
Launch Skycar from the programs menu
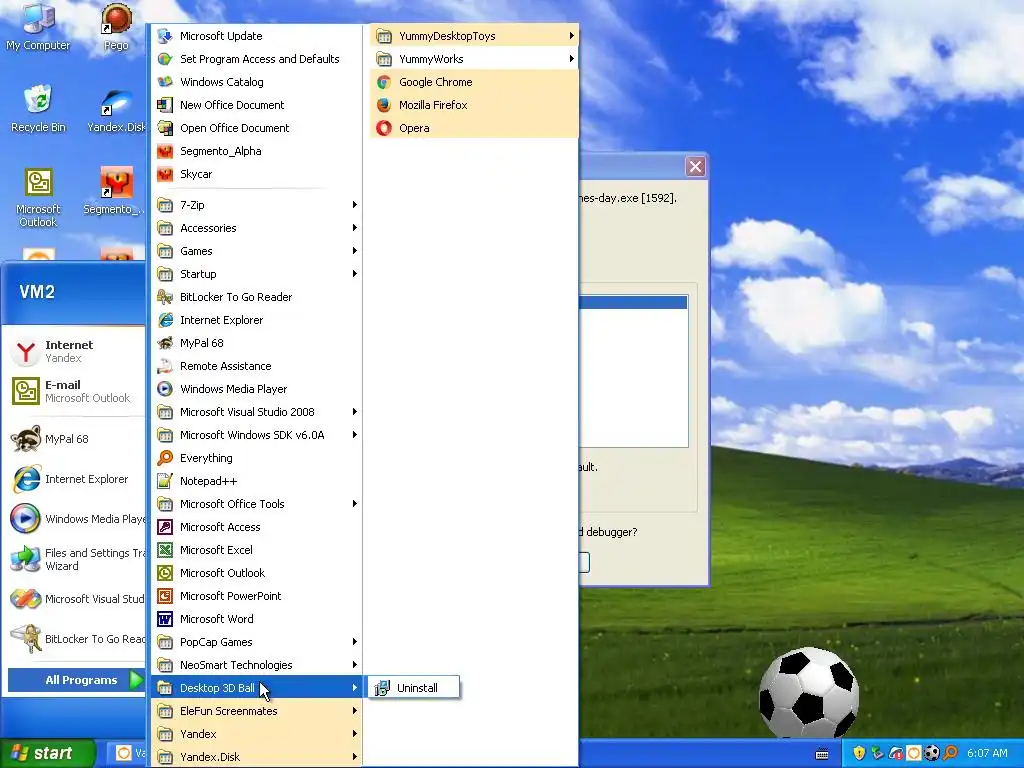257,174
